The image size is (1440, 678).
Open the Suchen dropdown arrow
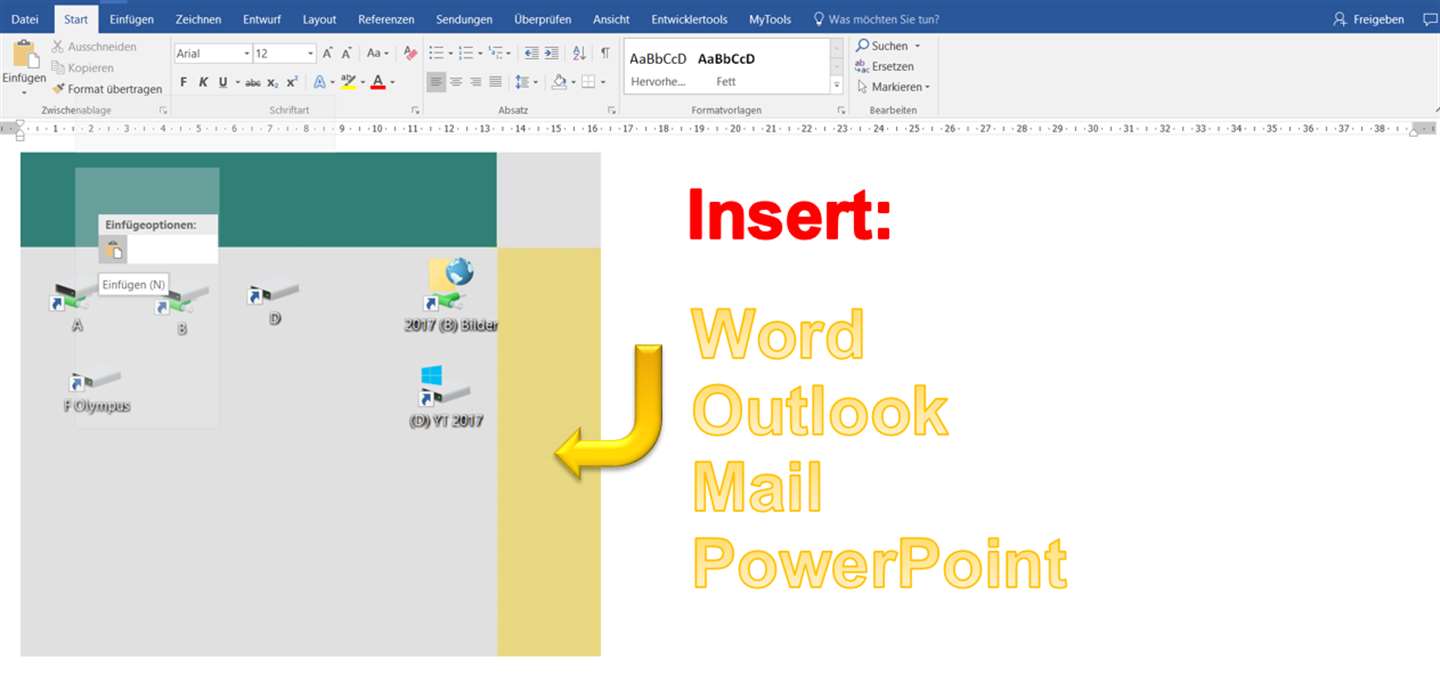coord(917,46)
